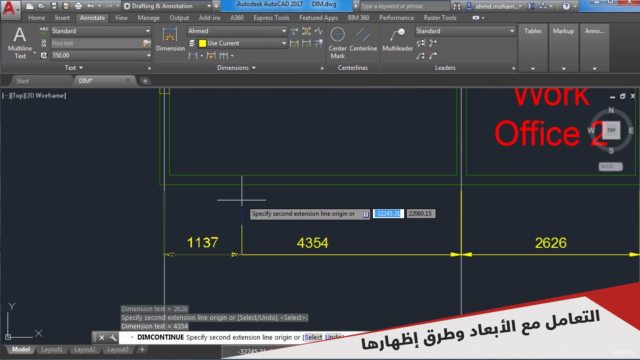Click the WCS button under the ViewCube

pyautogui.click(x=610, y=167)
